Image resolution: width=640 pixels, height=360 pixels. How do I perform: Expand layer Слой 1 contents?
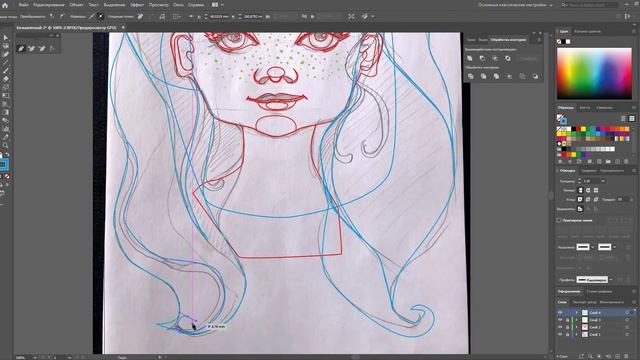pyautogui.click(x=577, y=335)
